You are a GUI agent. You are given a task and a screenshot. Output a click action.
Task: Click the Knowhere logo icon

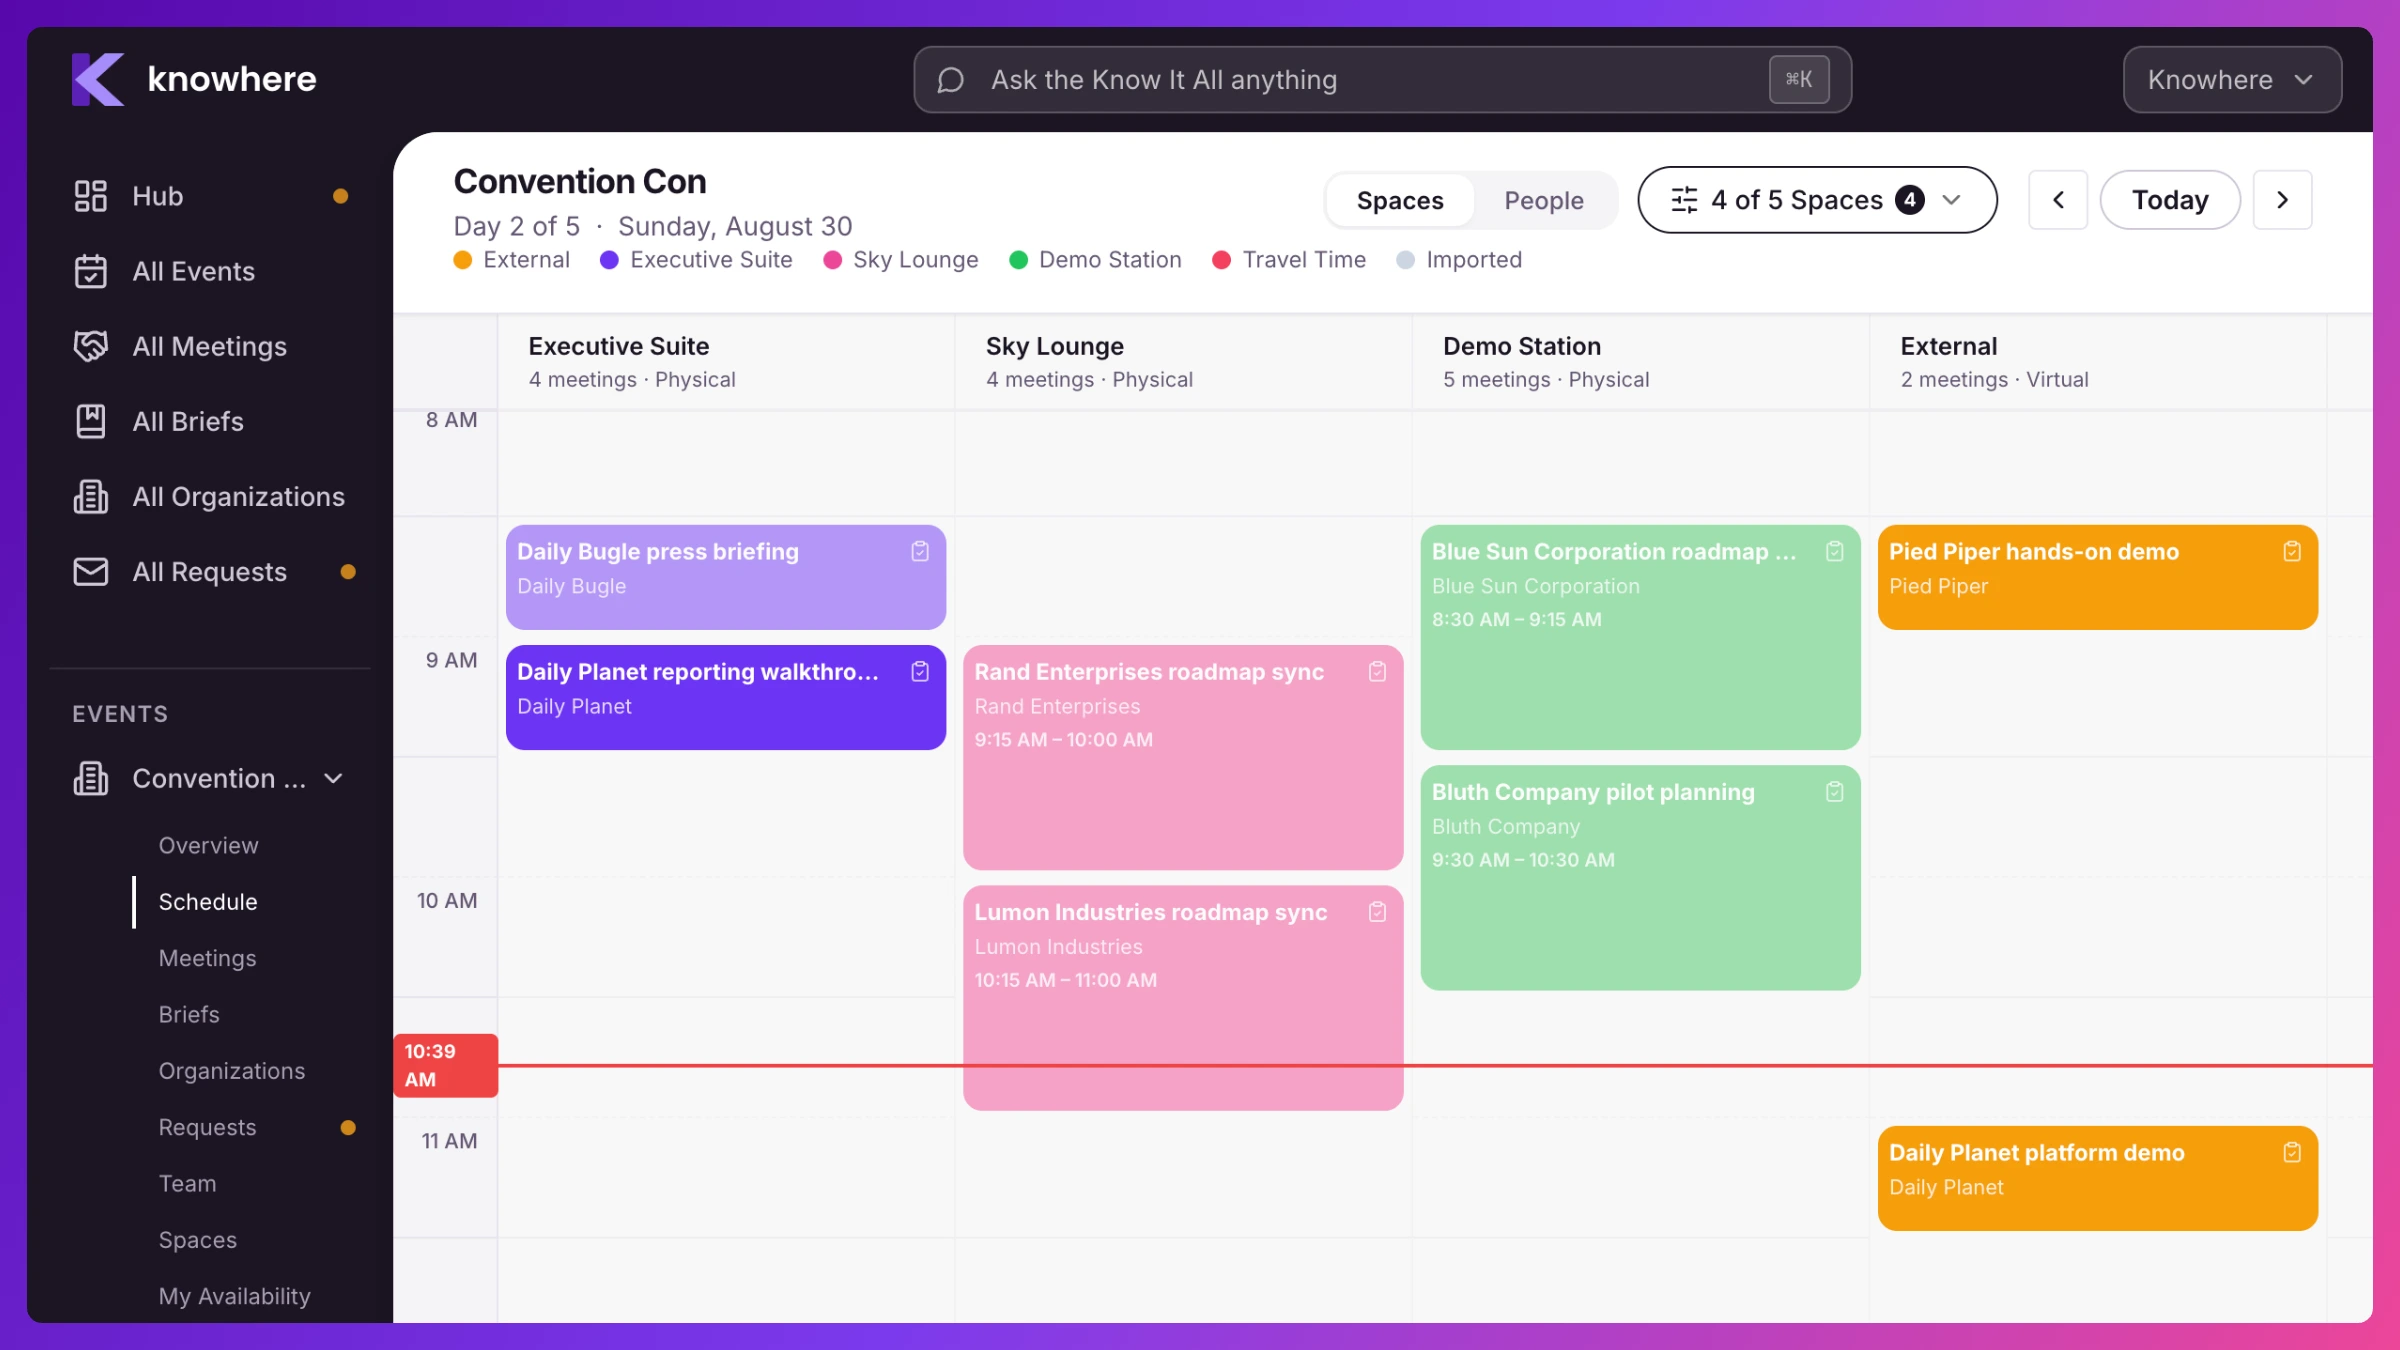(98, 79)
